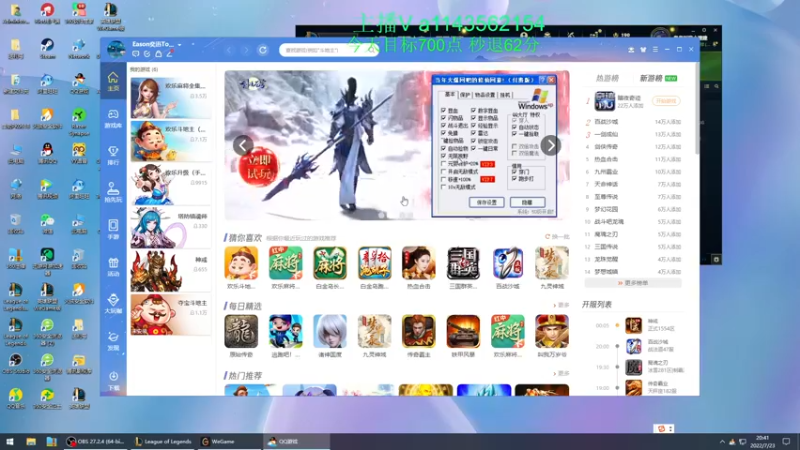Expand the Eason username dropdown arrow
800x450 pixels.
tap(180, 45)
